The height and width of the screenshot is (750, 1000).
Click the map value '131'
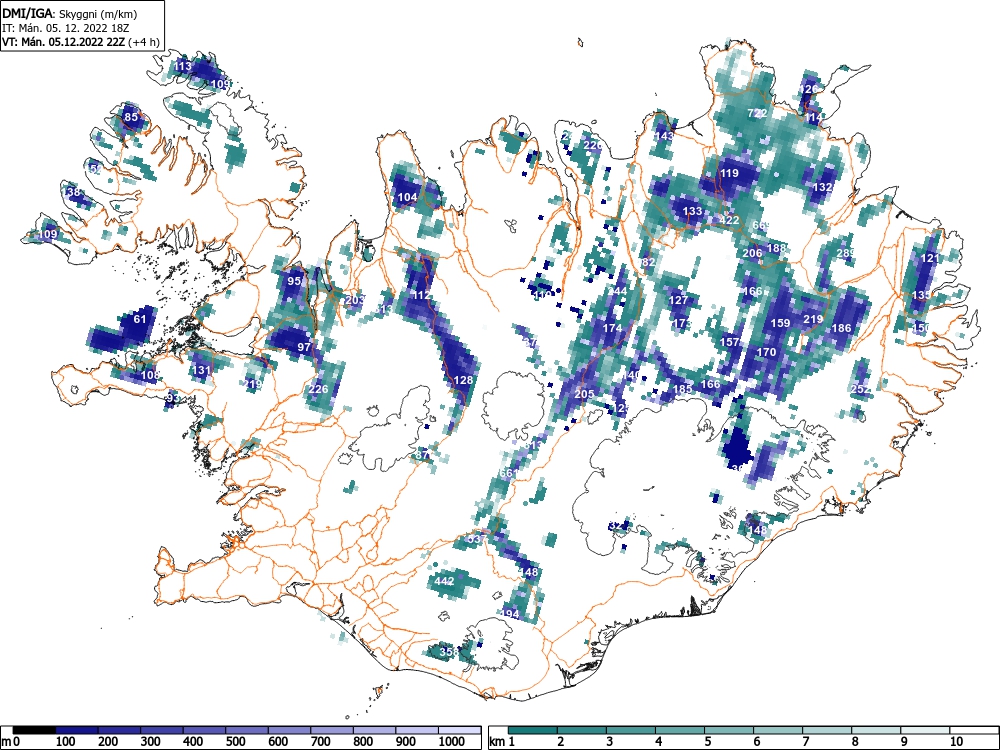[x=201, y=370]
